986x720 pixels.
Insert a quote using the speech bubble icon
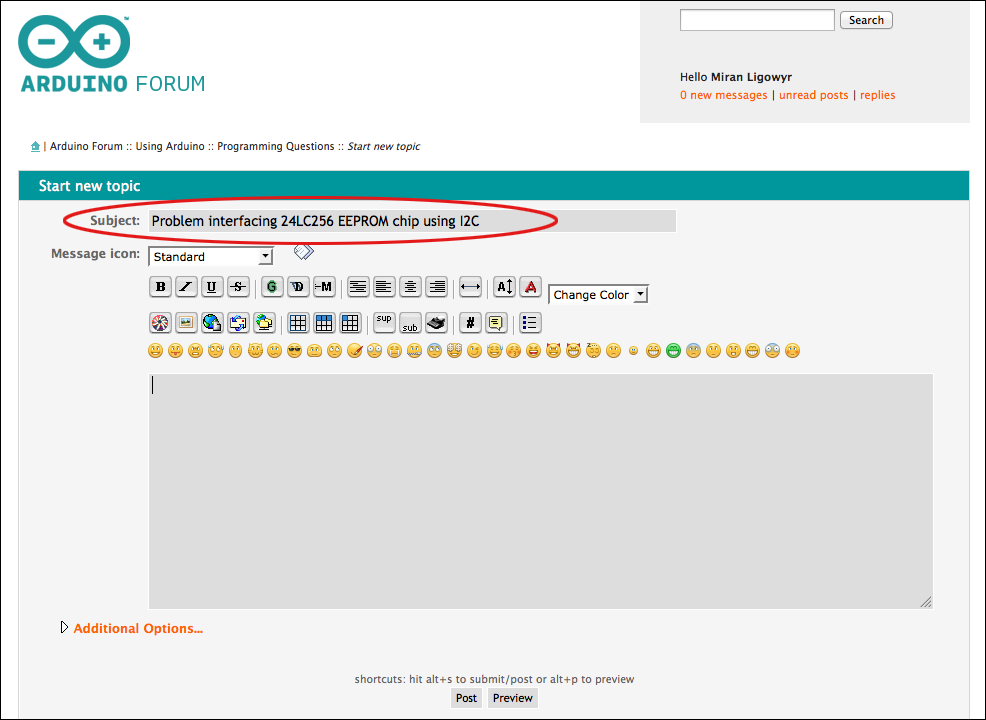[495, 323]
